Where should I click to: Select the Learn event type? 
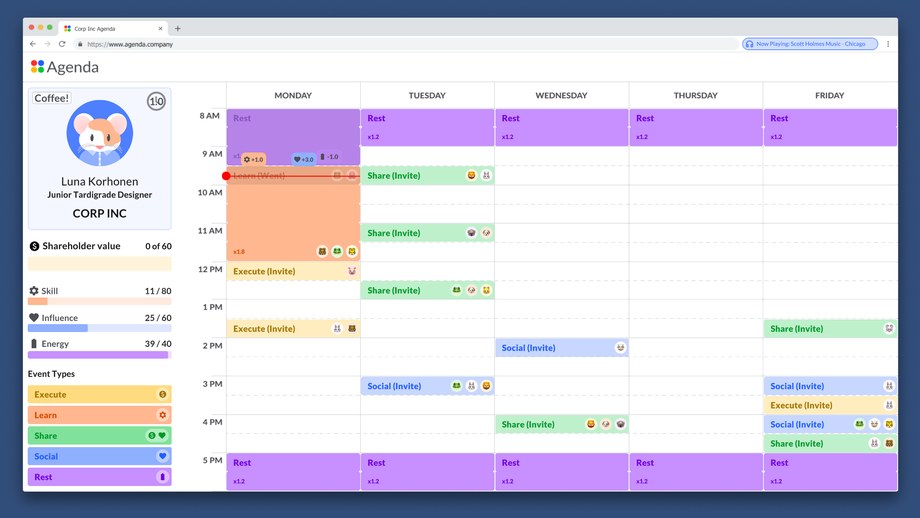click(100, 415)
